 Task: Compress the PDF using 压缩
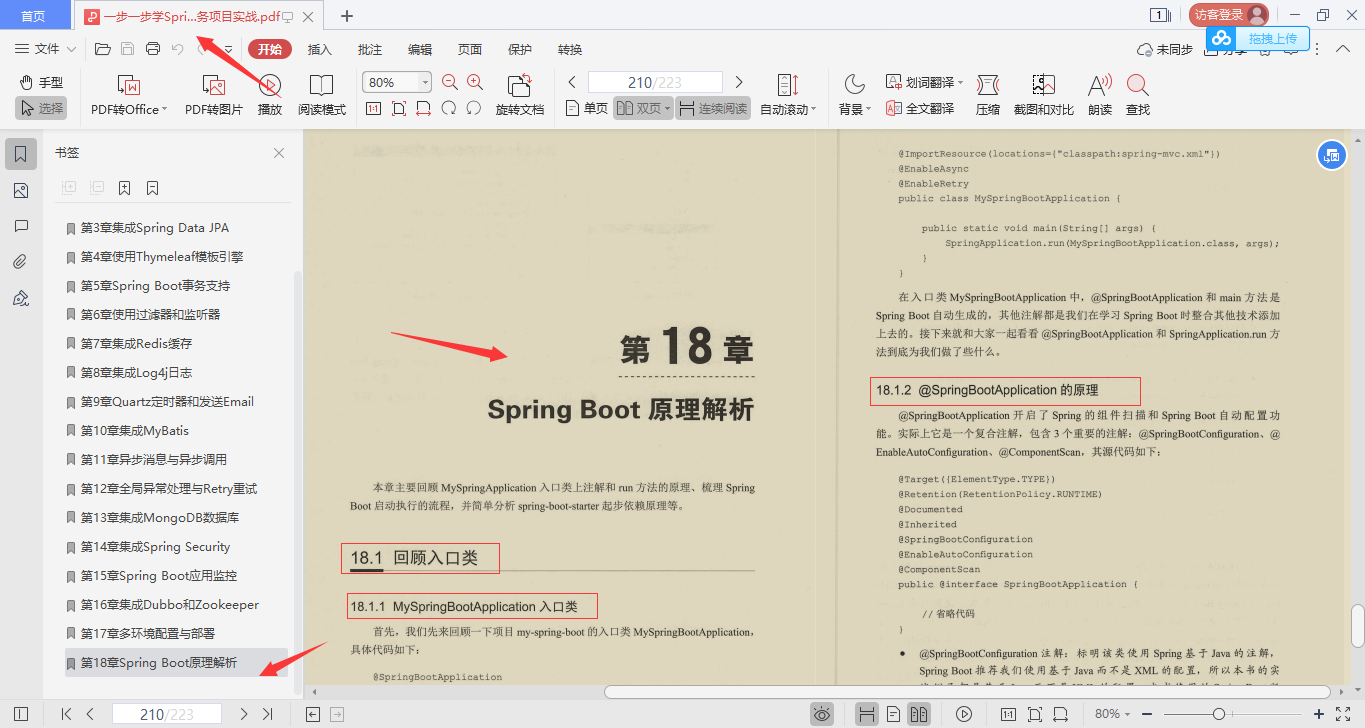pyautogui.click(x=988, y=96)
